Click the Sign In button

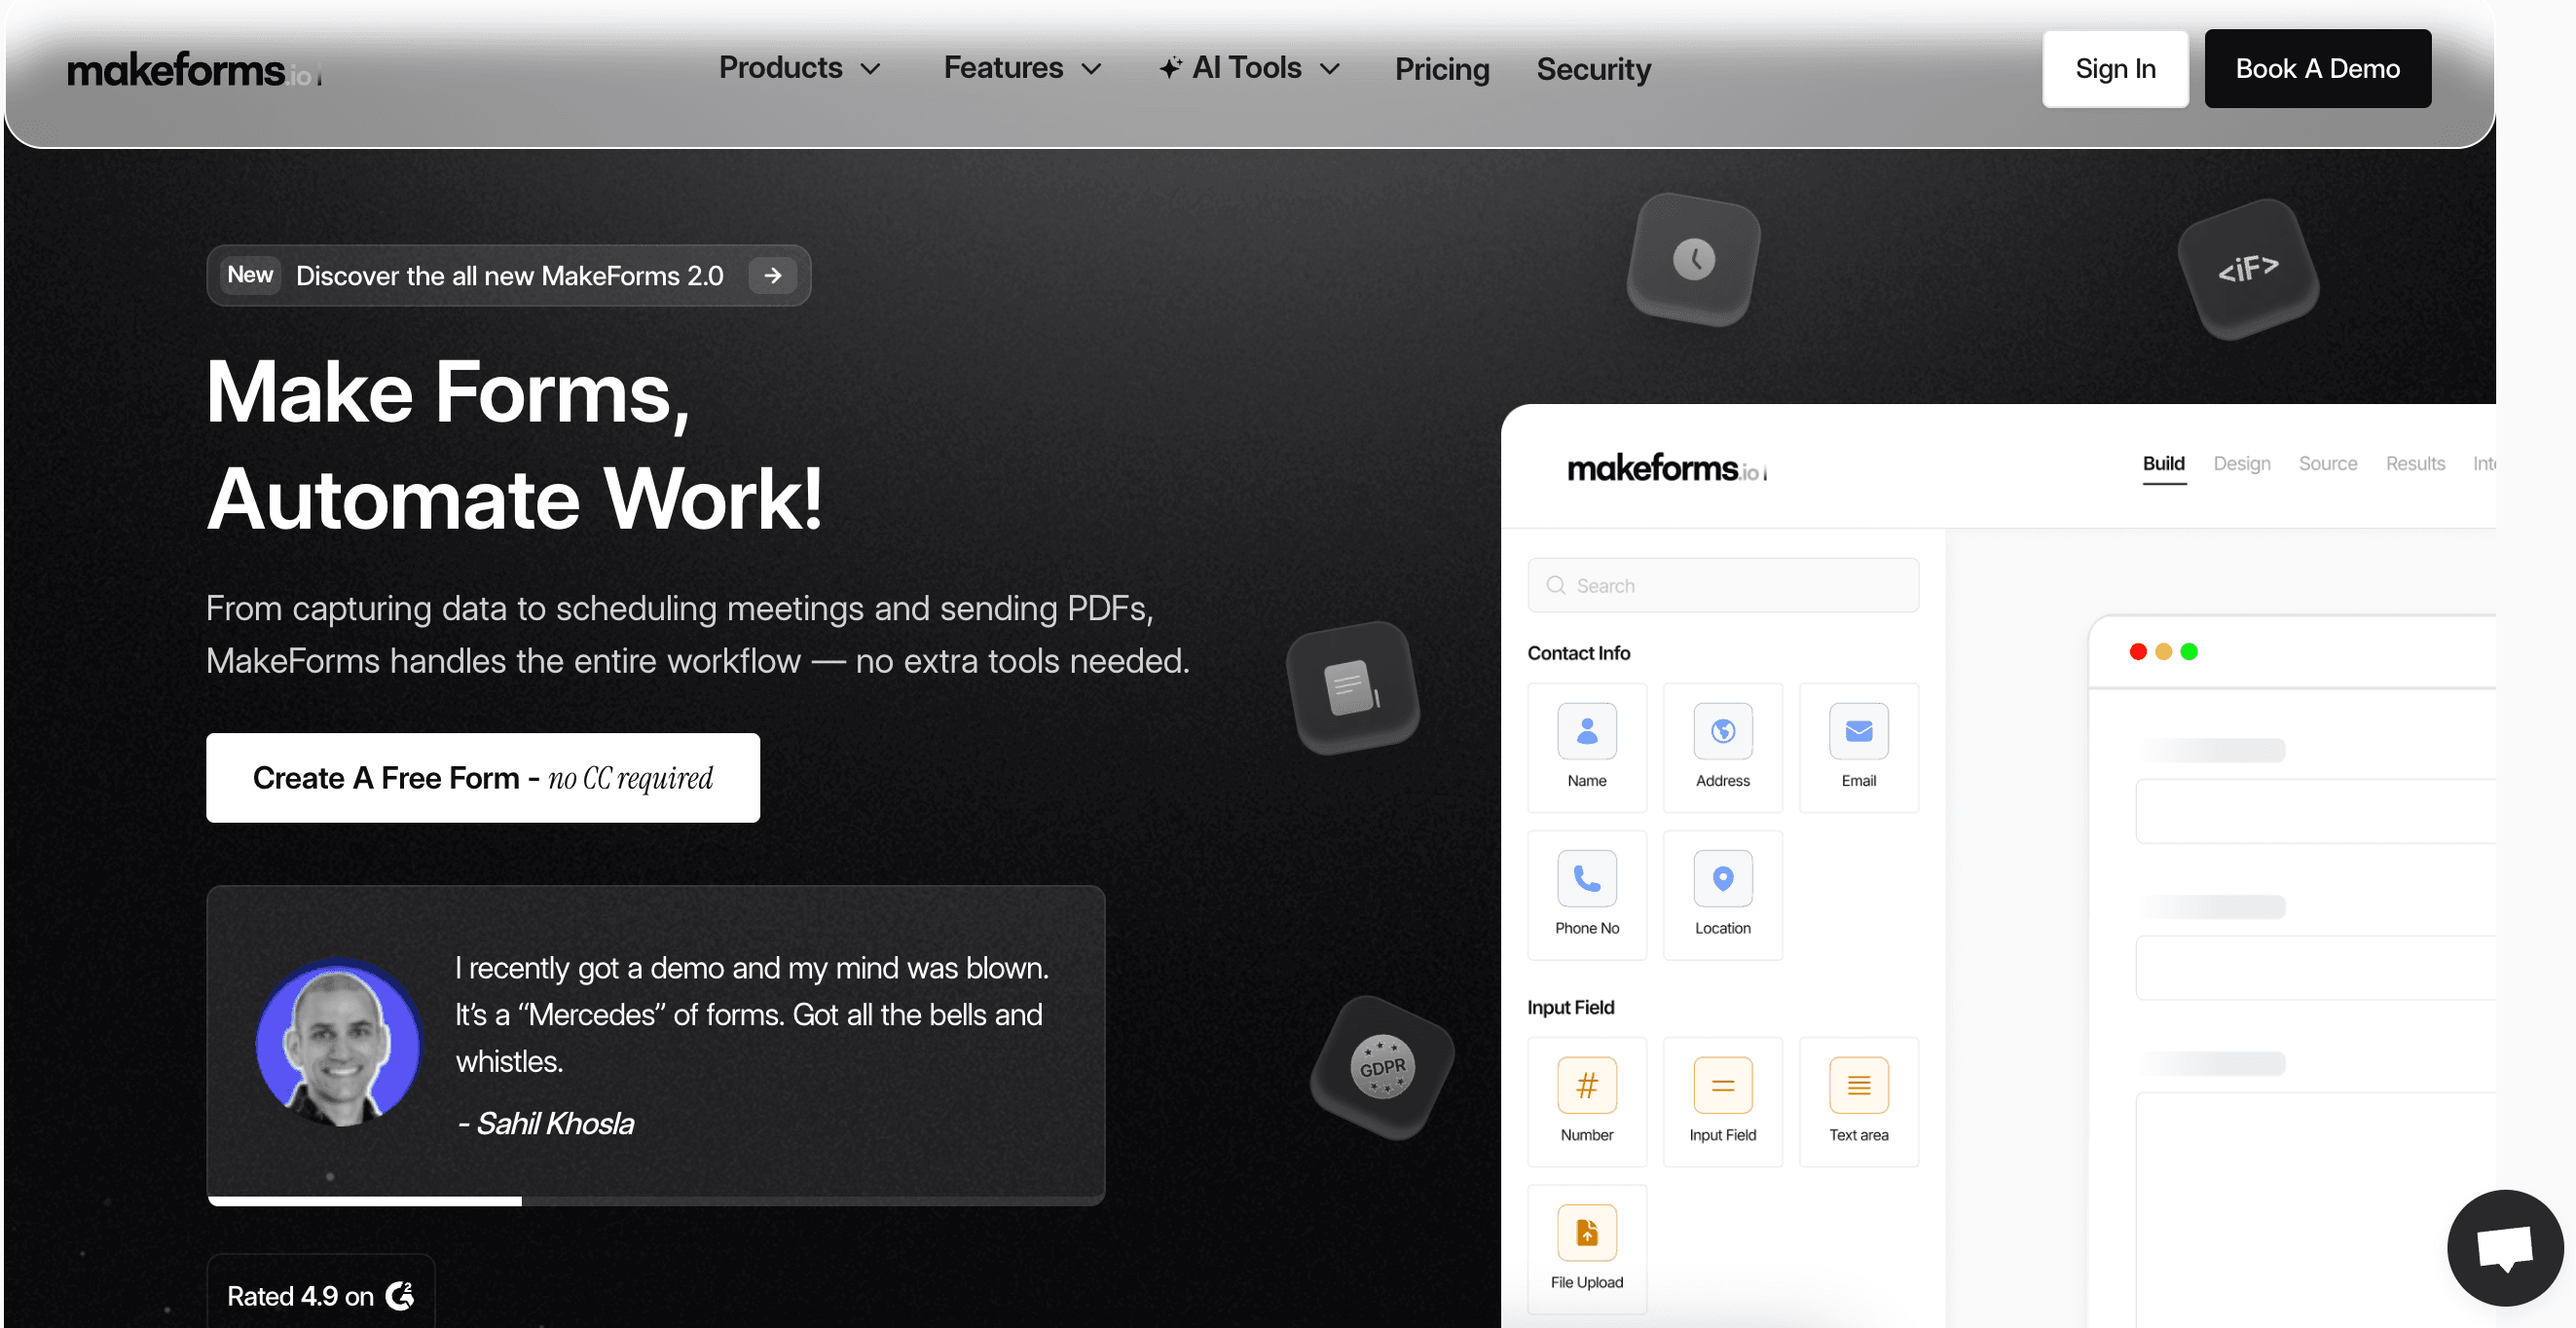[x=2114, y=68]
